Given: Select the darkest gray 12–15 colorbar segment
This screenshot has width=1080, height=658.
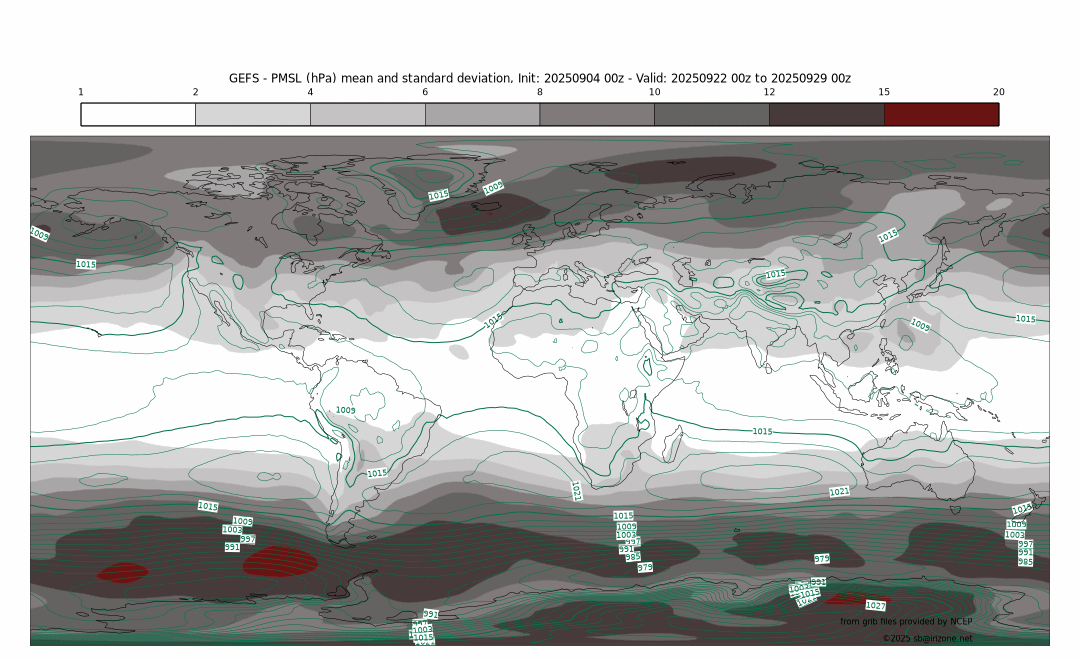Looking at the screenshot, I should [826, 114].
